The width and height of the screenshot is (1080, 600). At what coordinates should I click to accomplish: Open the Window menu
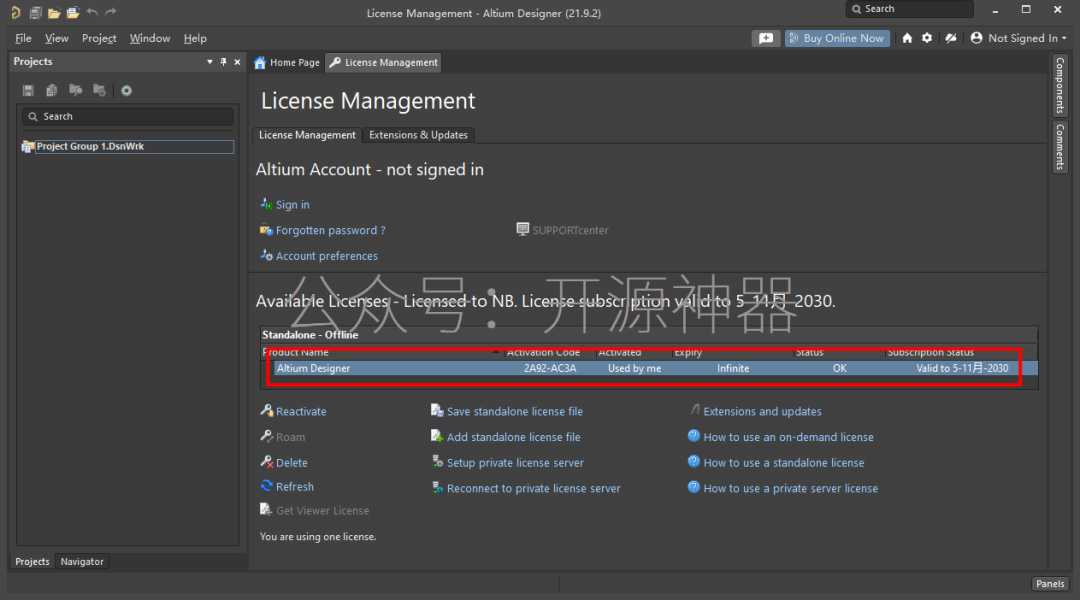pyautogui.click(x=149, y=39)
